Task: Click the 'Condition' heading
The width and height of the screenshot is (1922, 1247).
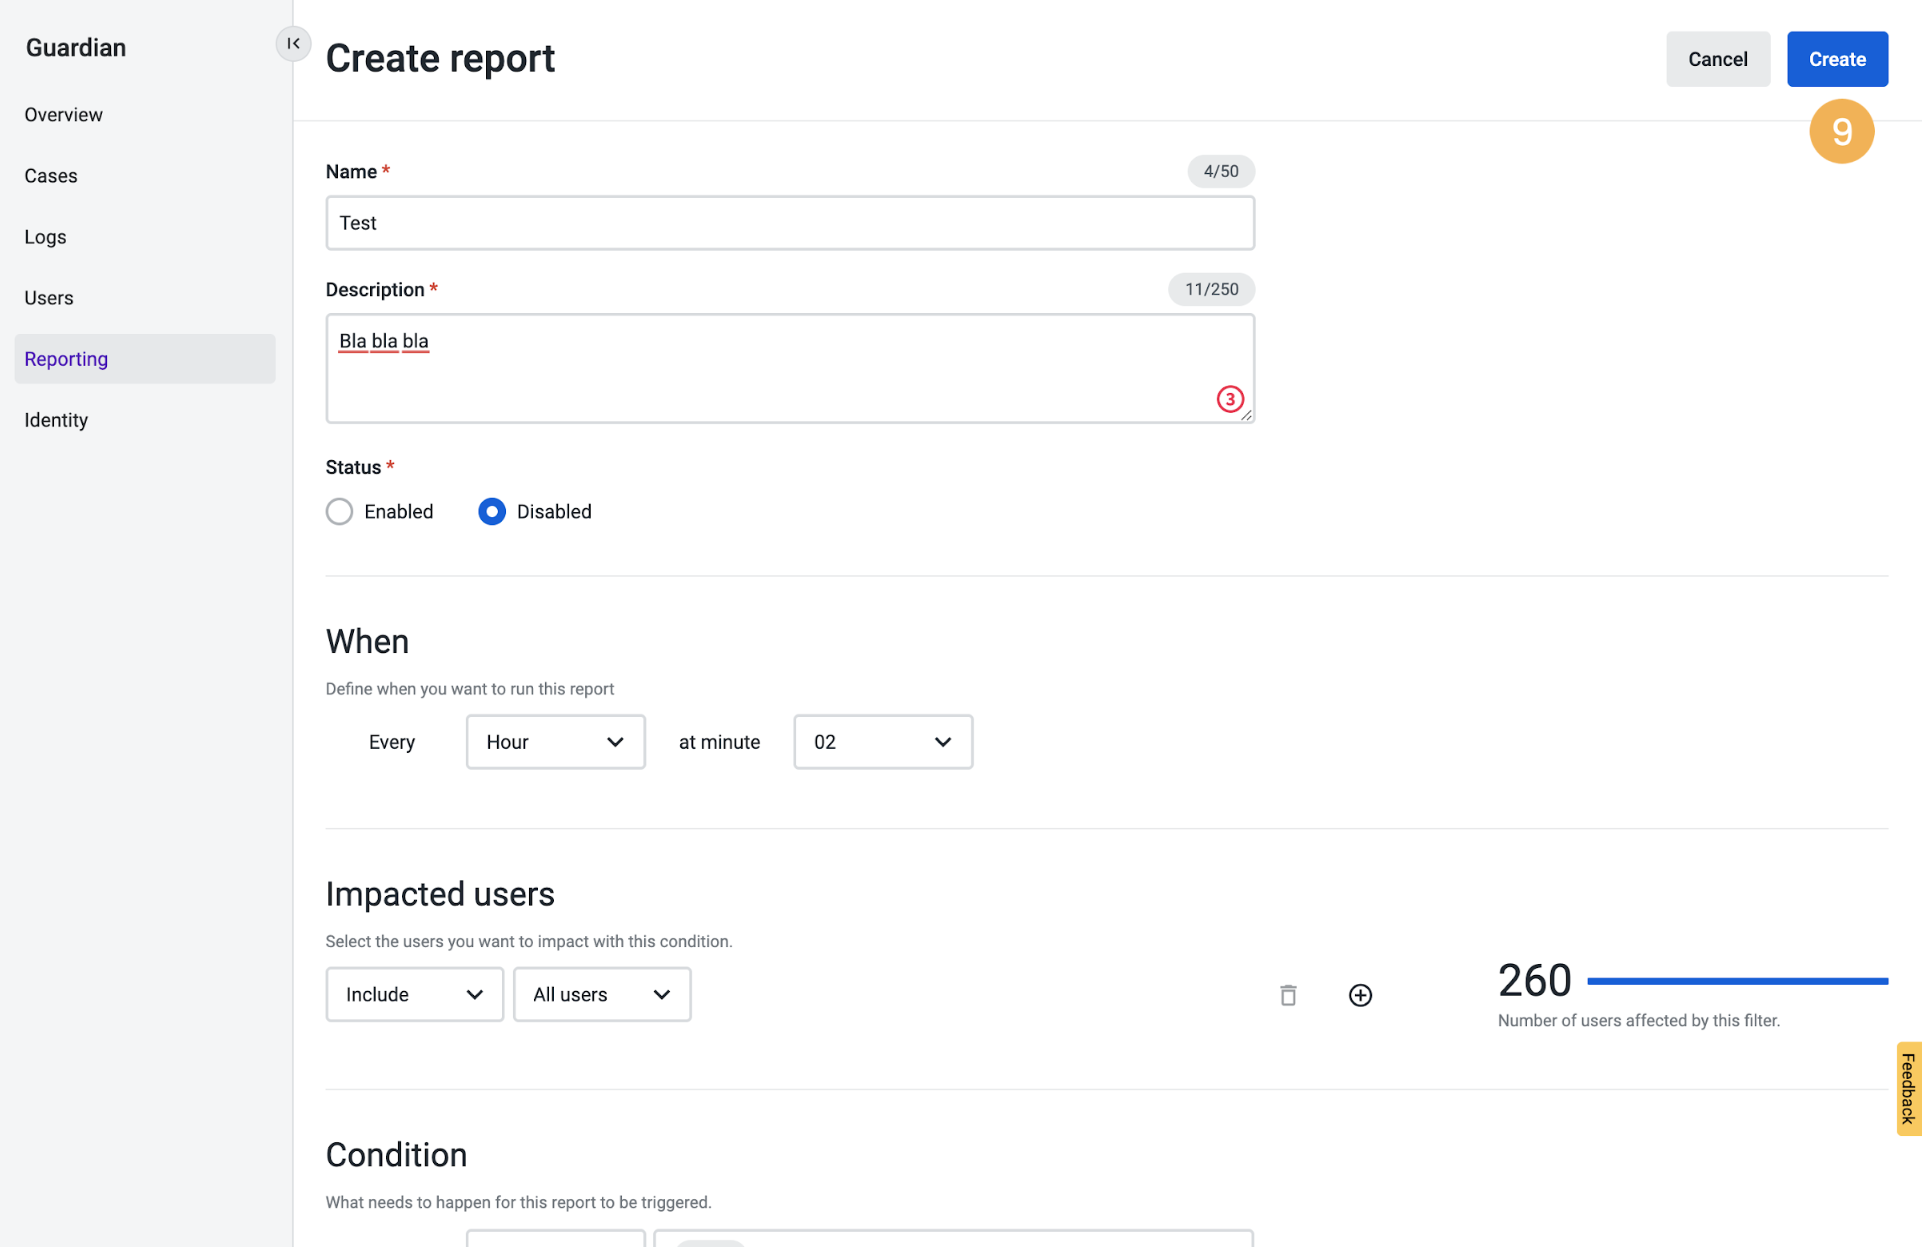Action: click(396, 1154)
